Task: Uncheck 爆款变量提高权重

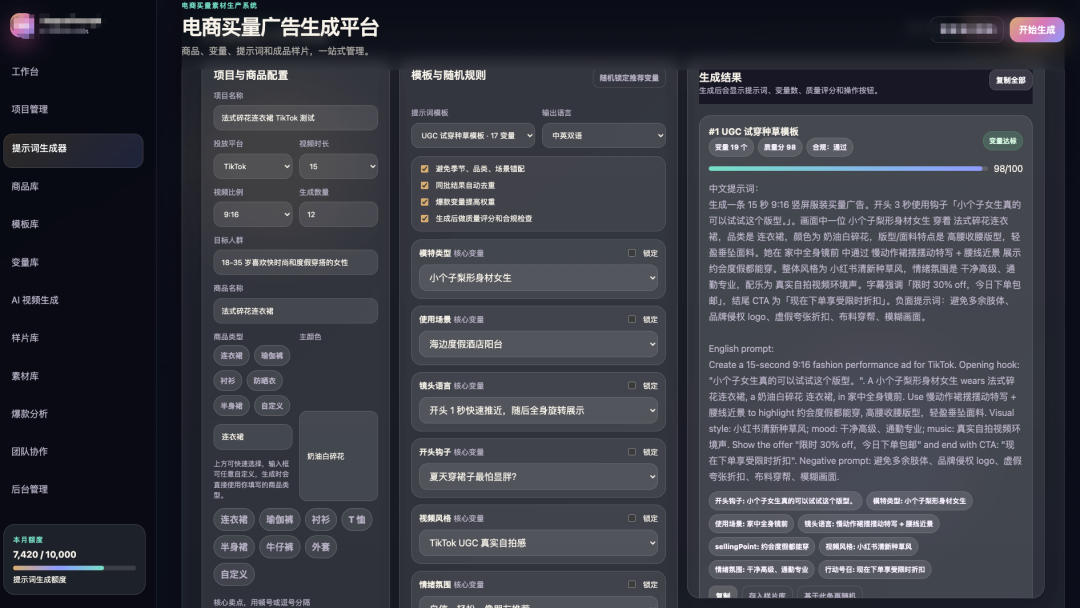Action: [424, 202]
